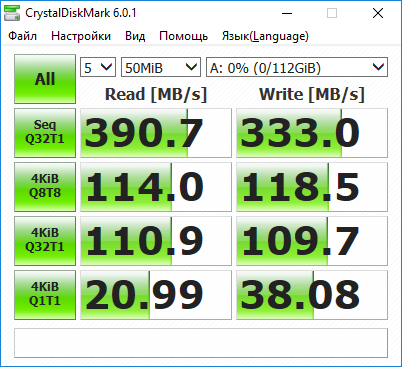Viewport: 402px width, 367px height.
Task: Open the test count dropdown showing 5
Action: point(98,67)
